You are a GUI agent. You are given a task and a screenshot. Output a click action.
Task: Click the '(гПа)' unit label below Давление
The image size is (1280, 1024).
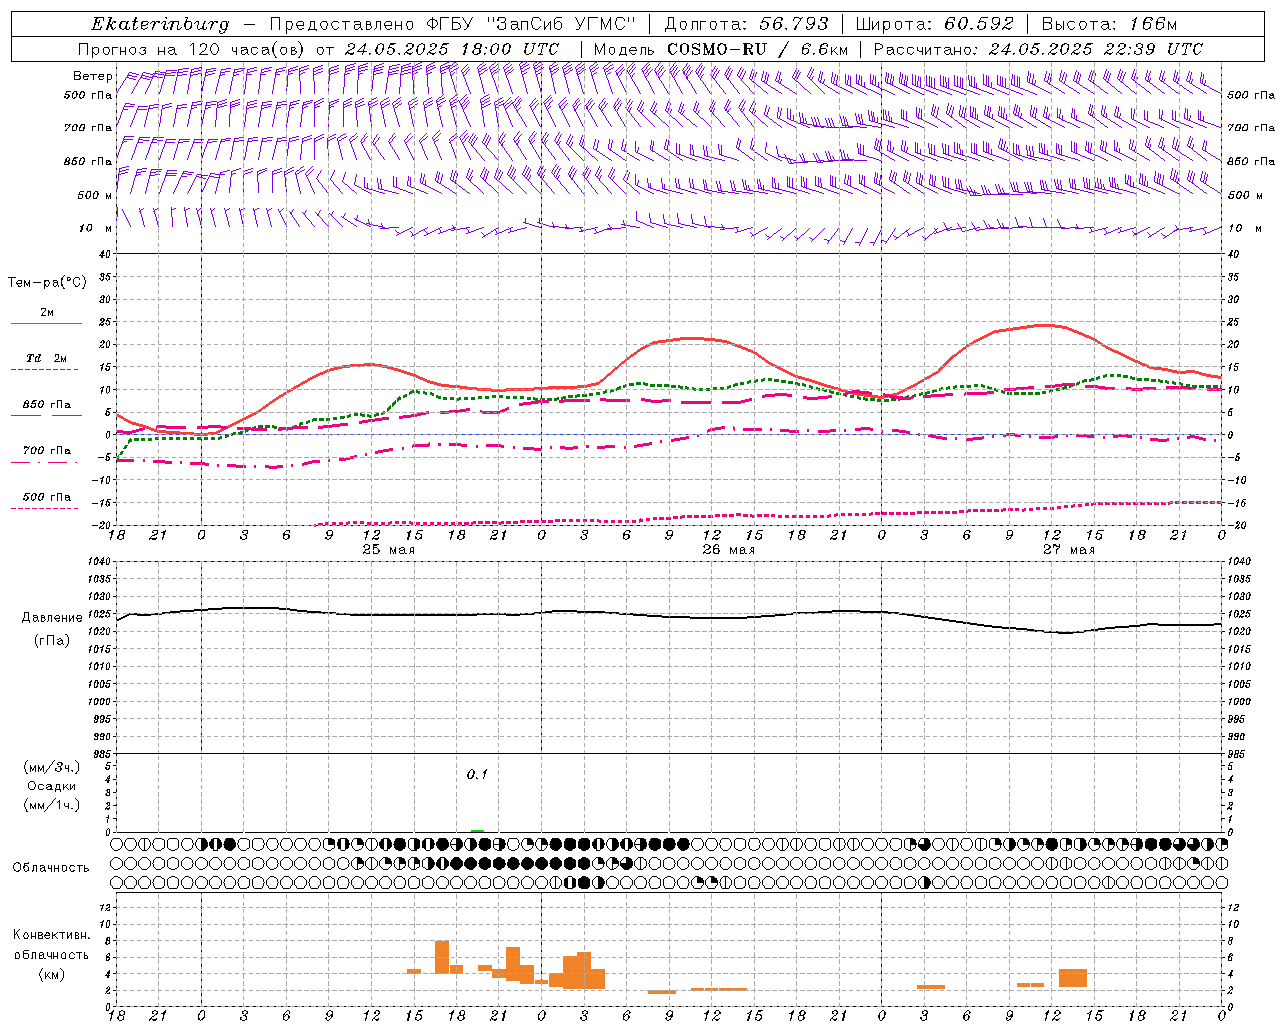click(x=52, y=641)
